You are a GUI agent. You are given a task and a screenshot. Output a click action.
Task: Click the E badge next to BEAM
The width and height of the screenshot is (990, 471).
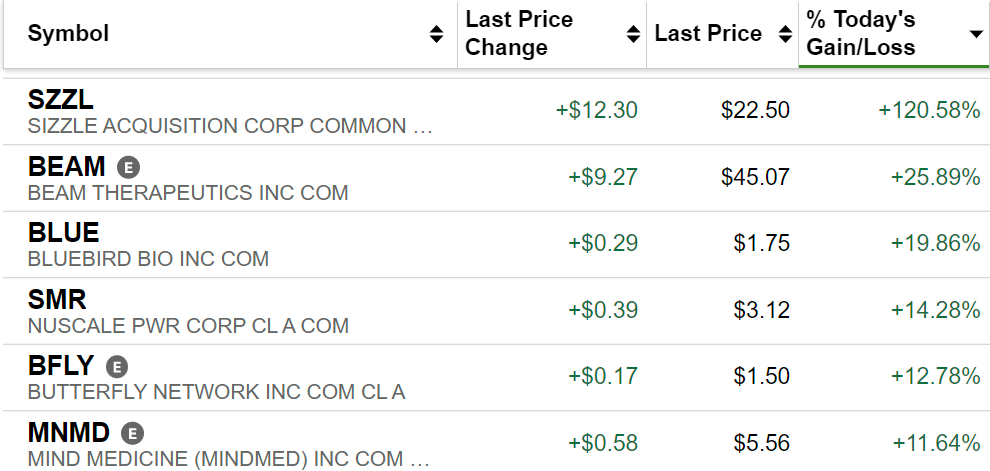(x=127, y=167)
